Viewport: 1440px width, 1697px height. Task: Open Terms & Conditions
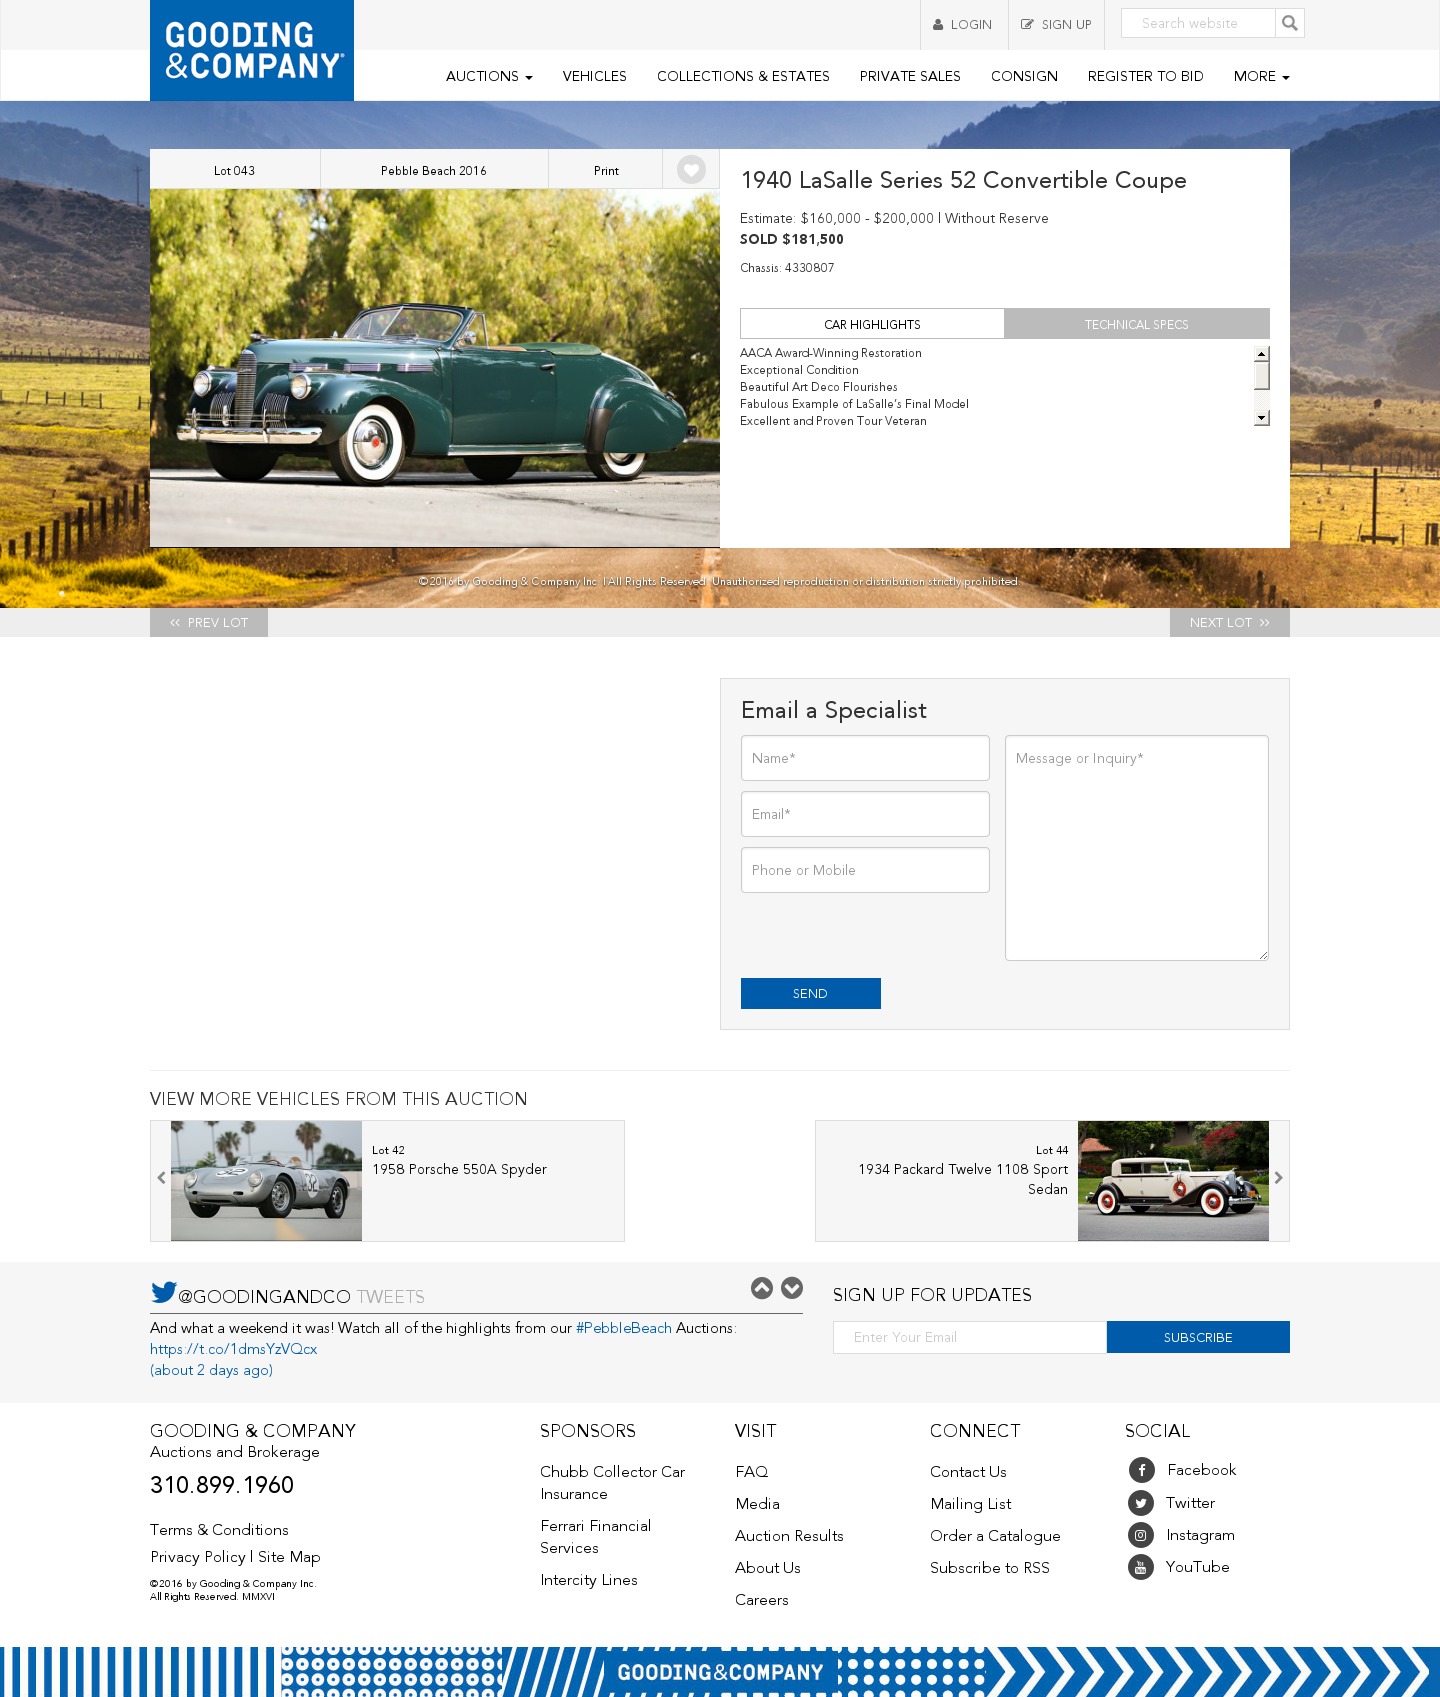tap(219, 1530)
